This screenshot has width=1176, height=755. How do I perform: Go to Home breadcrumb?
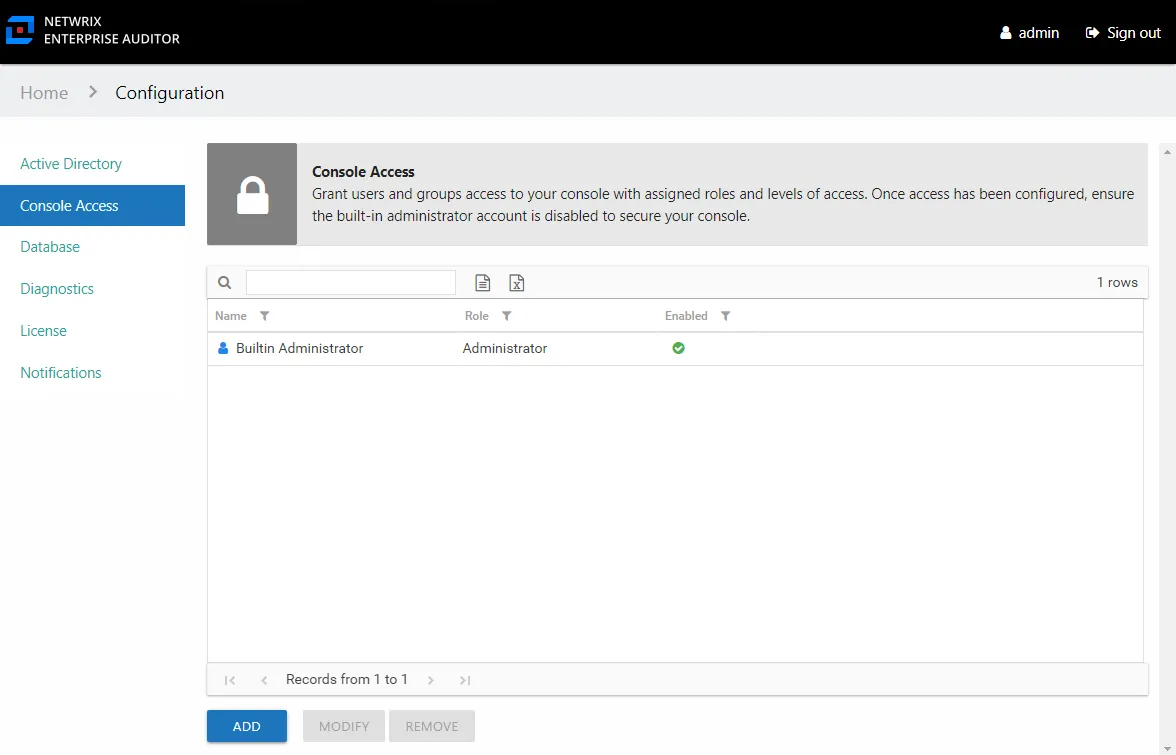[44, 92]
